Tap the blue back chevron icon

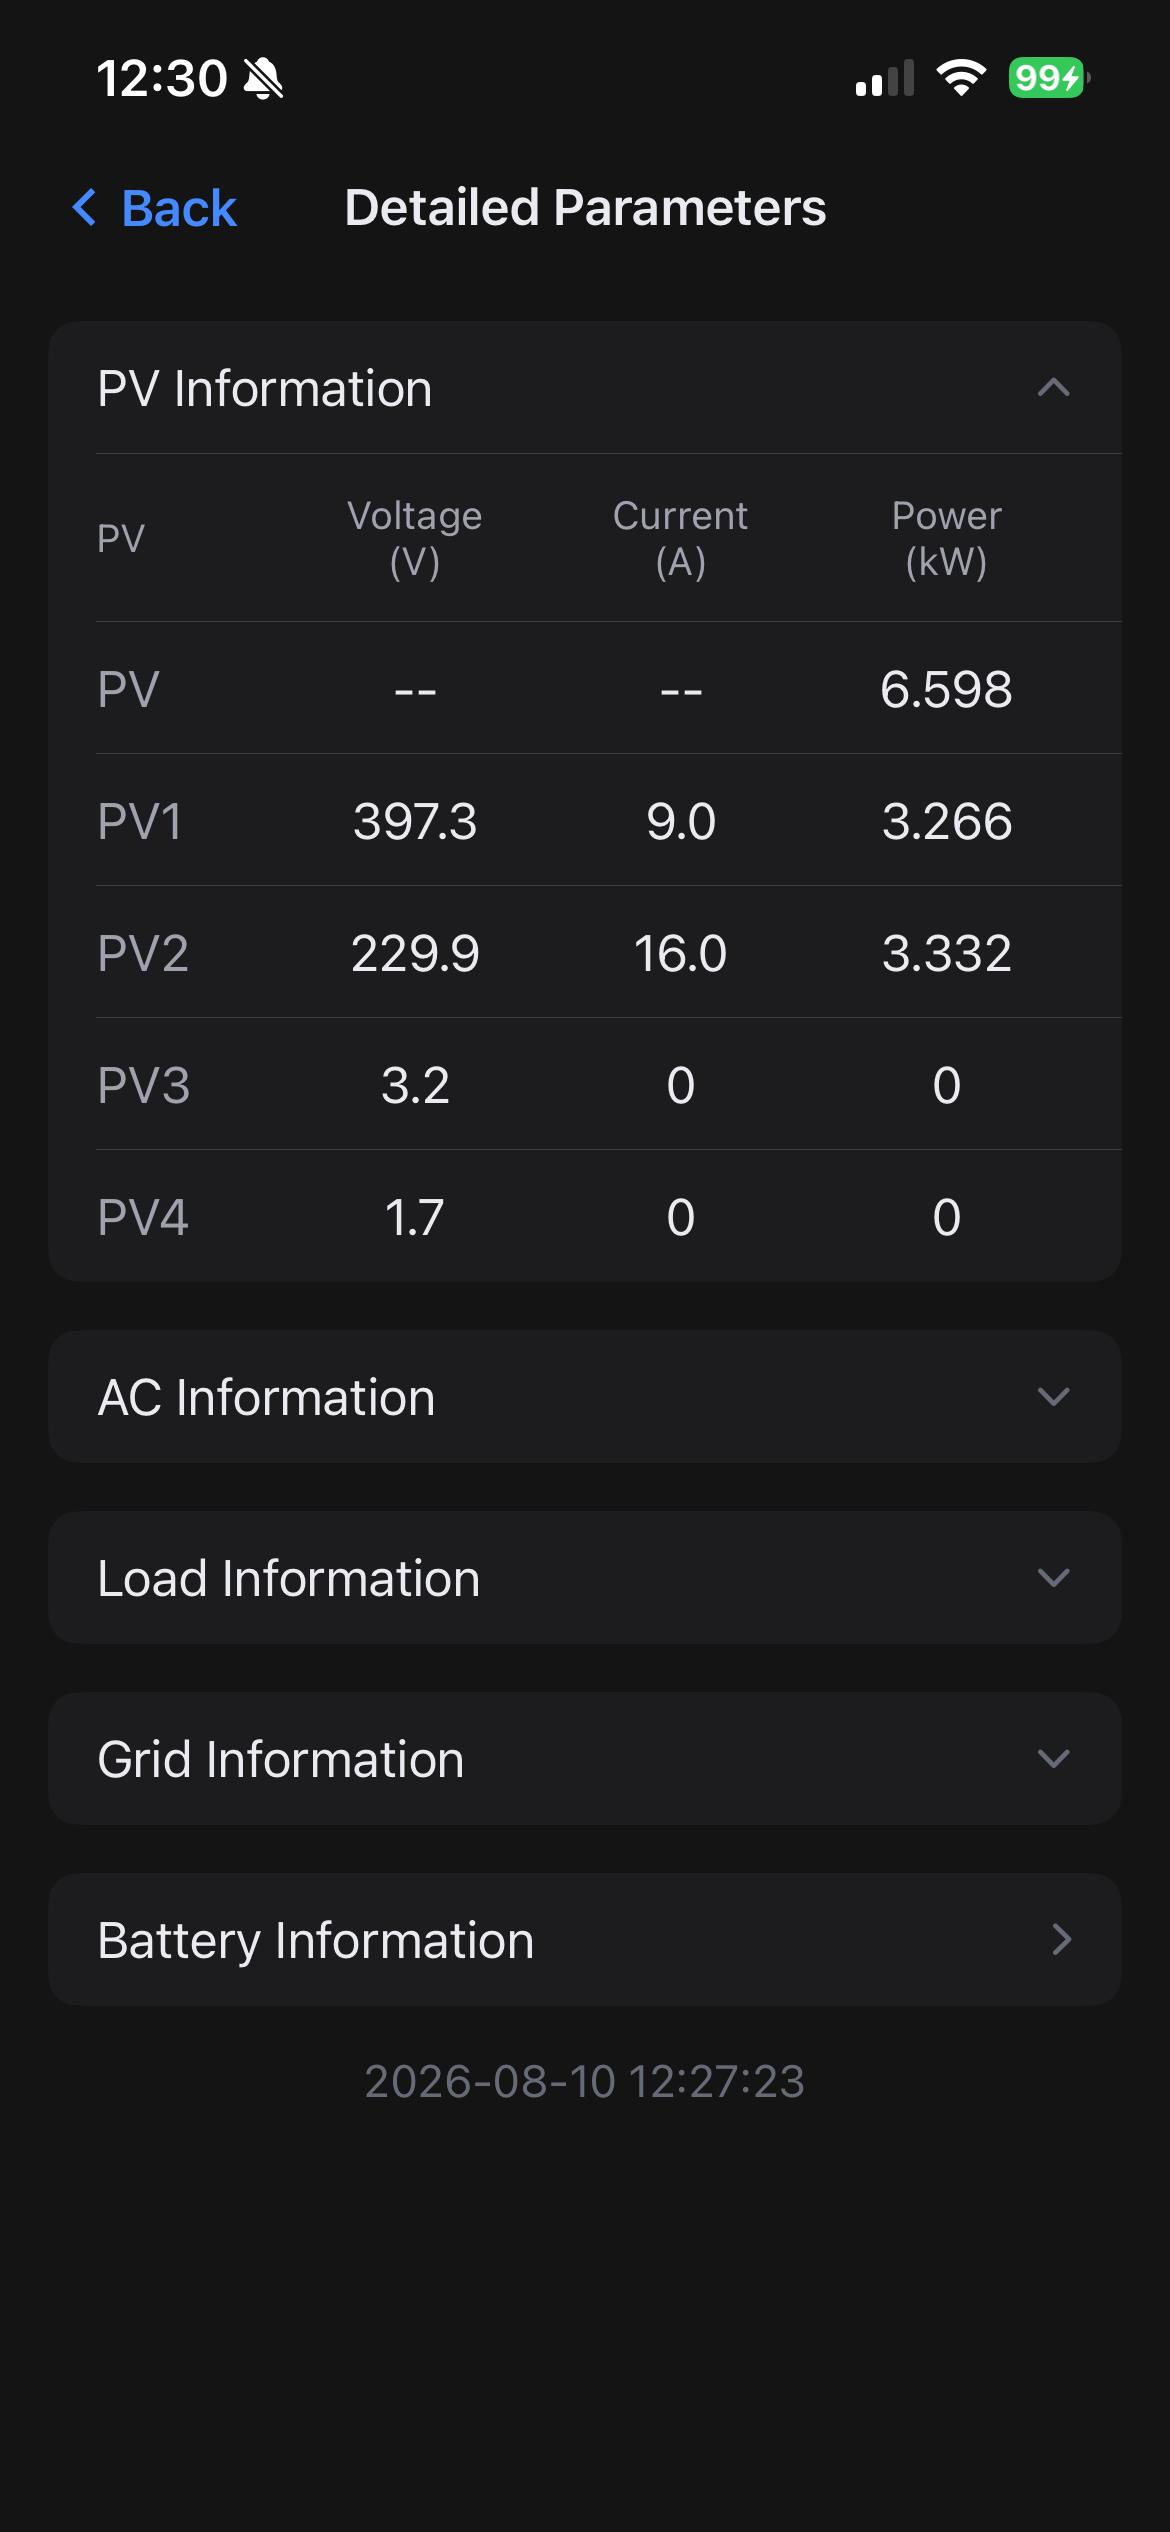click(x=85, y=208)
